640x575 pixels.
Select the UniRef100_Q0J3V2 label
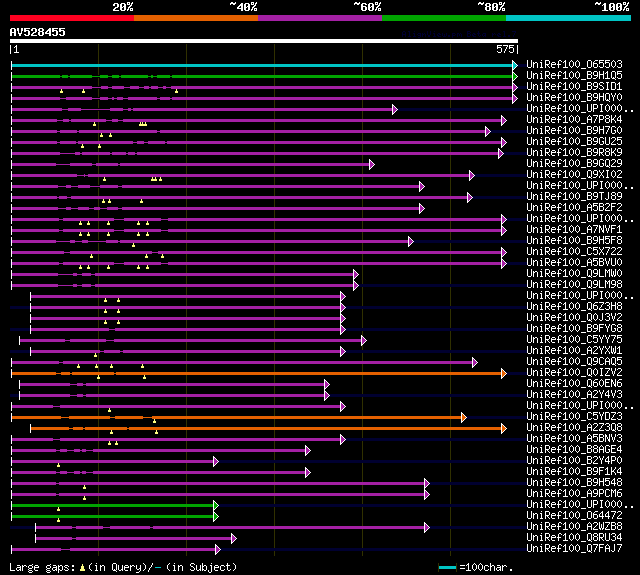pyautogui.click(x=574, y=318)
